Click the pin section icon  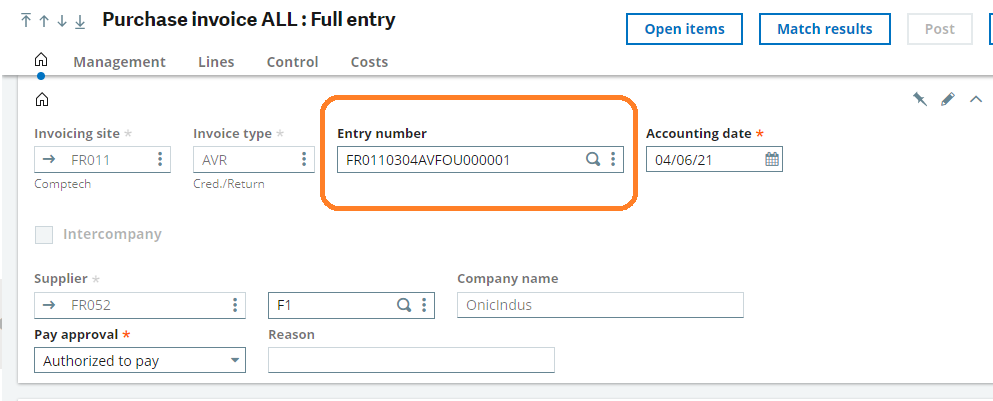pyautogui.click(x=920, y=99)
